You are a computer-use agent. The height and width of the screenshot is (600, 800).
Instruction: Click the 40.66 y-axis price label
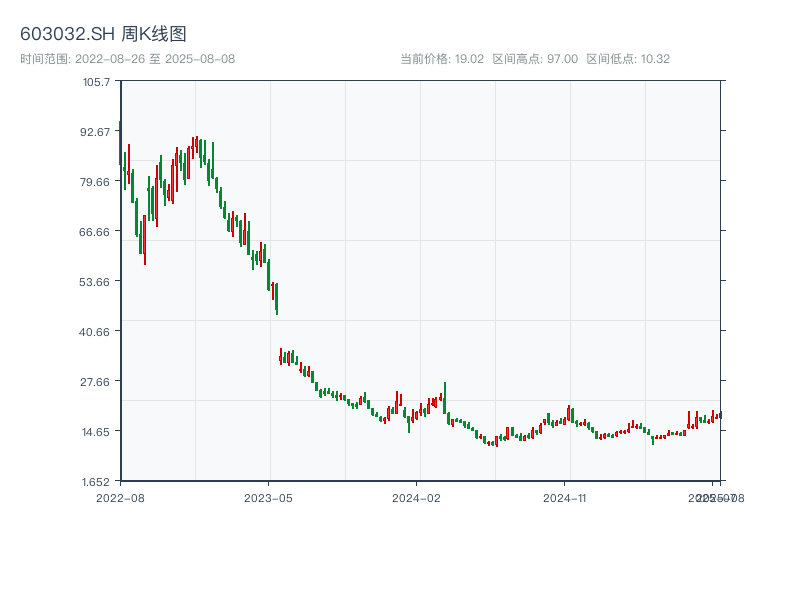[96, 331]
